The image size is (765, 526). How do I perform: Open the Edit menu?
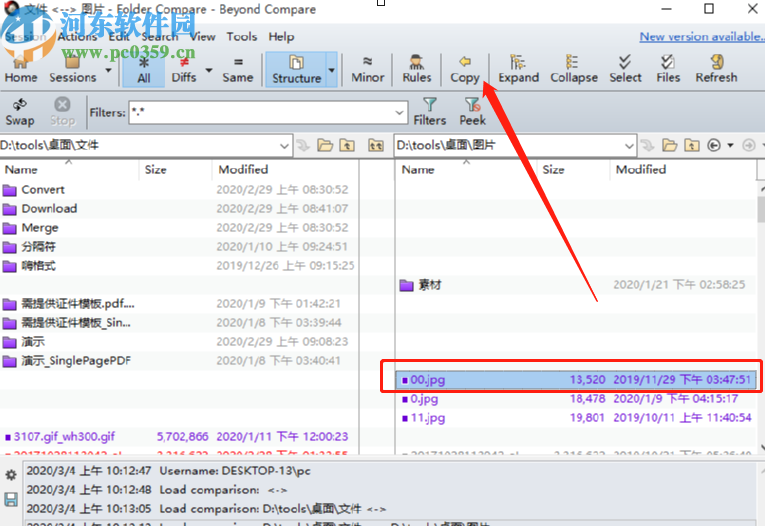119,37
